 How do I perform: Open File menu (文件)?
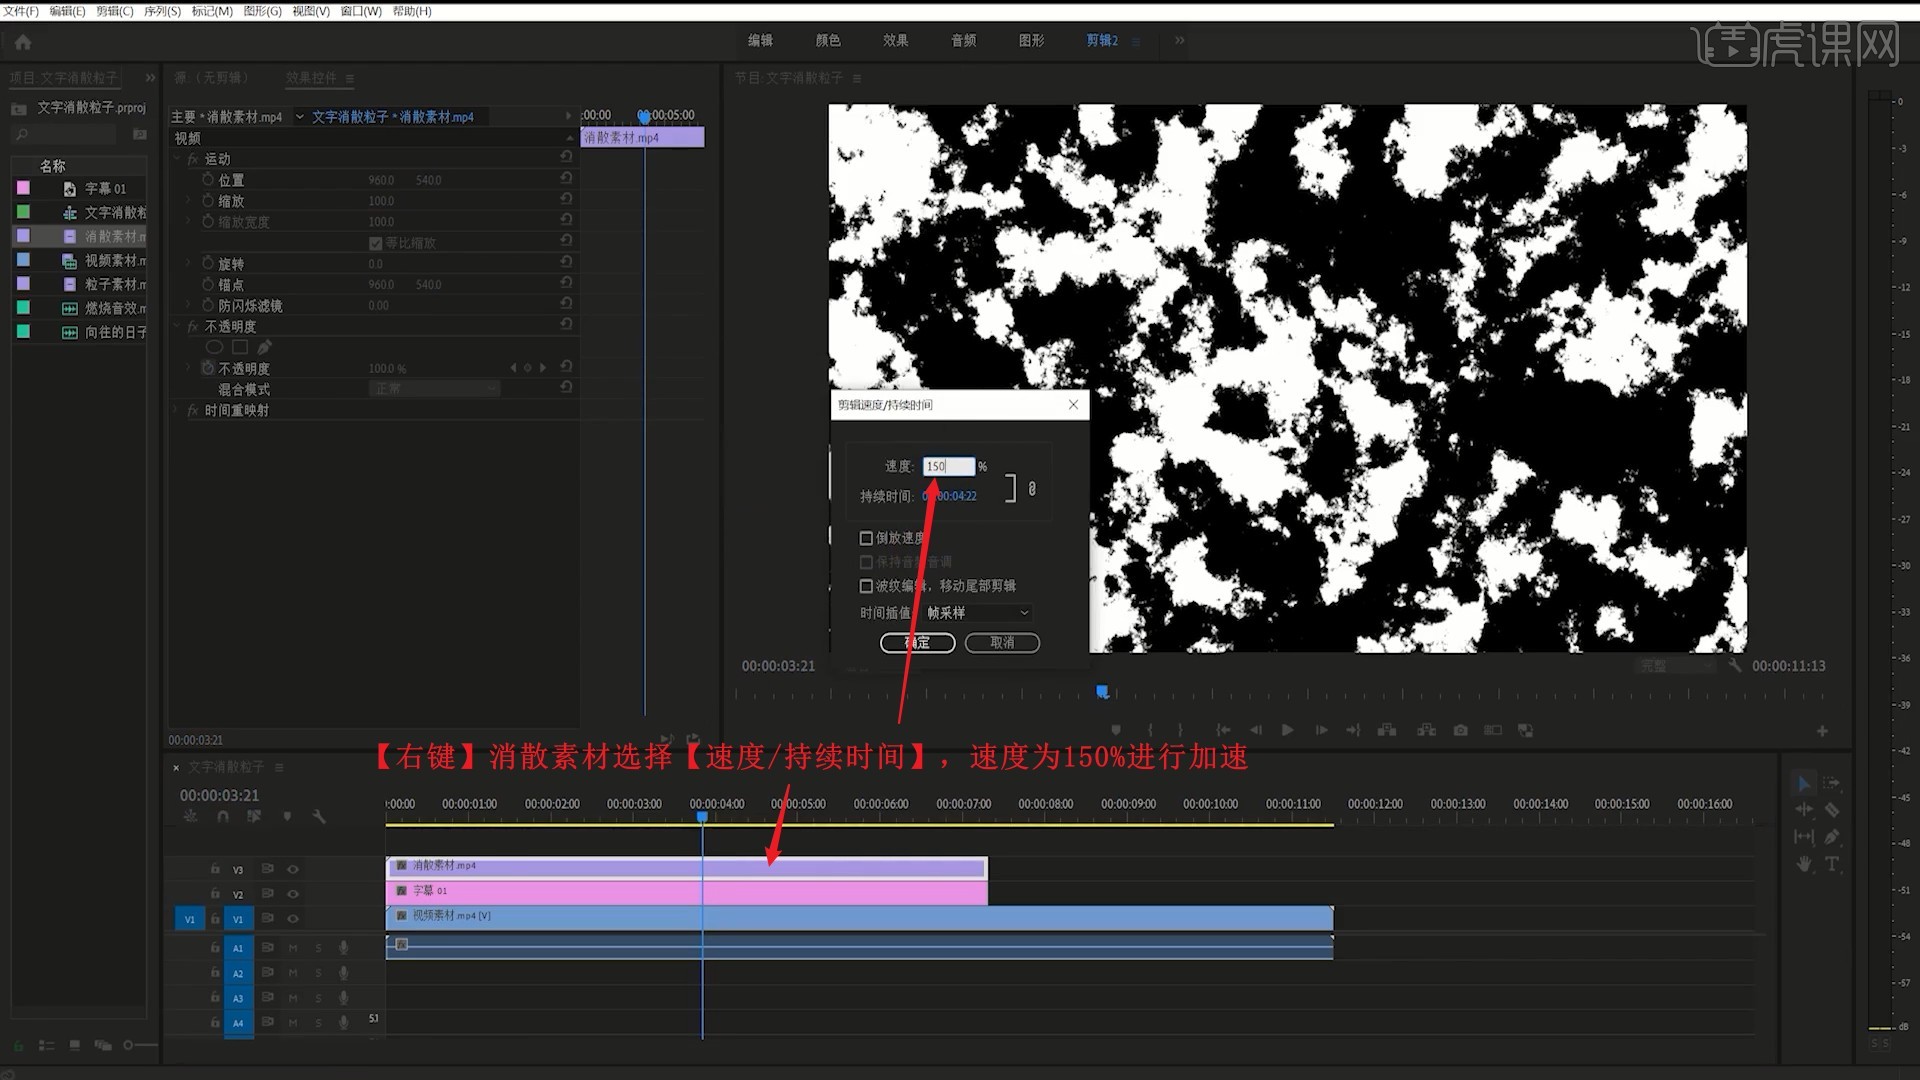tap(20, 11)
